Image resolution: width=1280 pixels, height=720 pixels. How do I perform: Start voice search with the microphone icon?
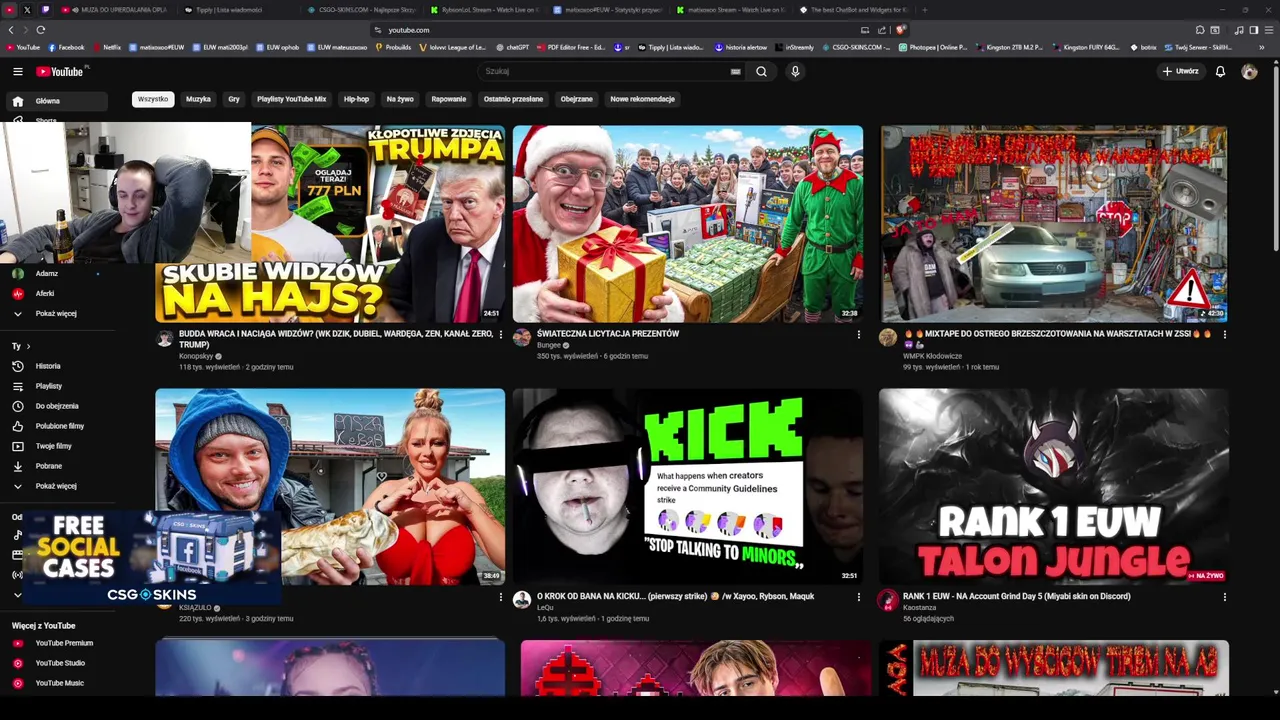click(795, 72)
